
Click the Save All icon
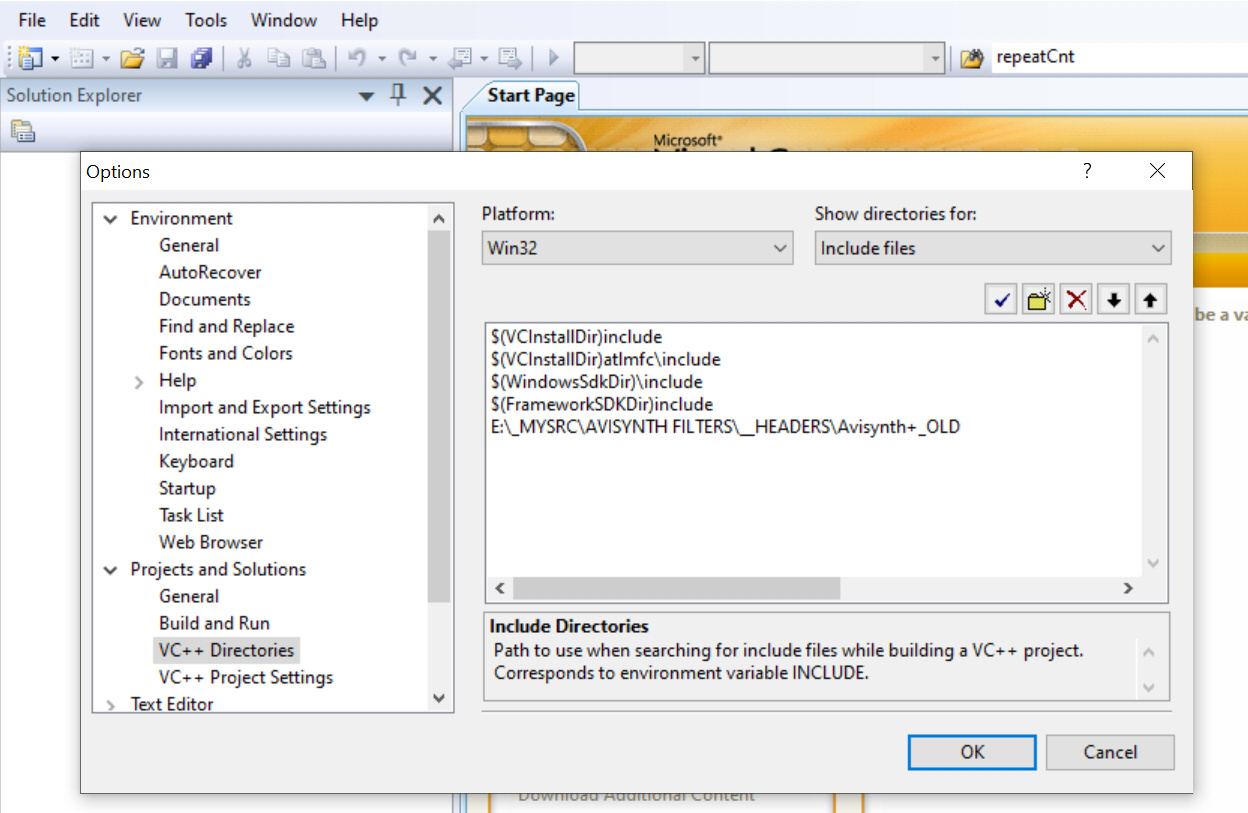coord(201,58)
